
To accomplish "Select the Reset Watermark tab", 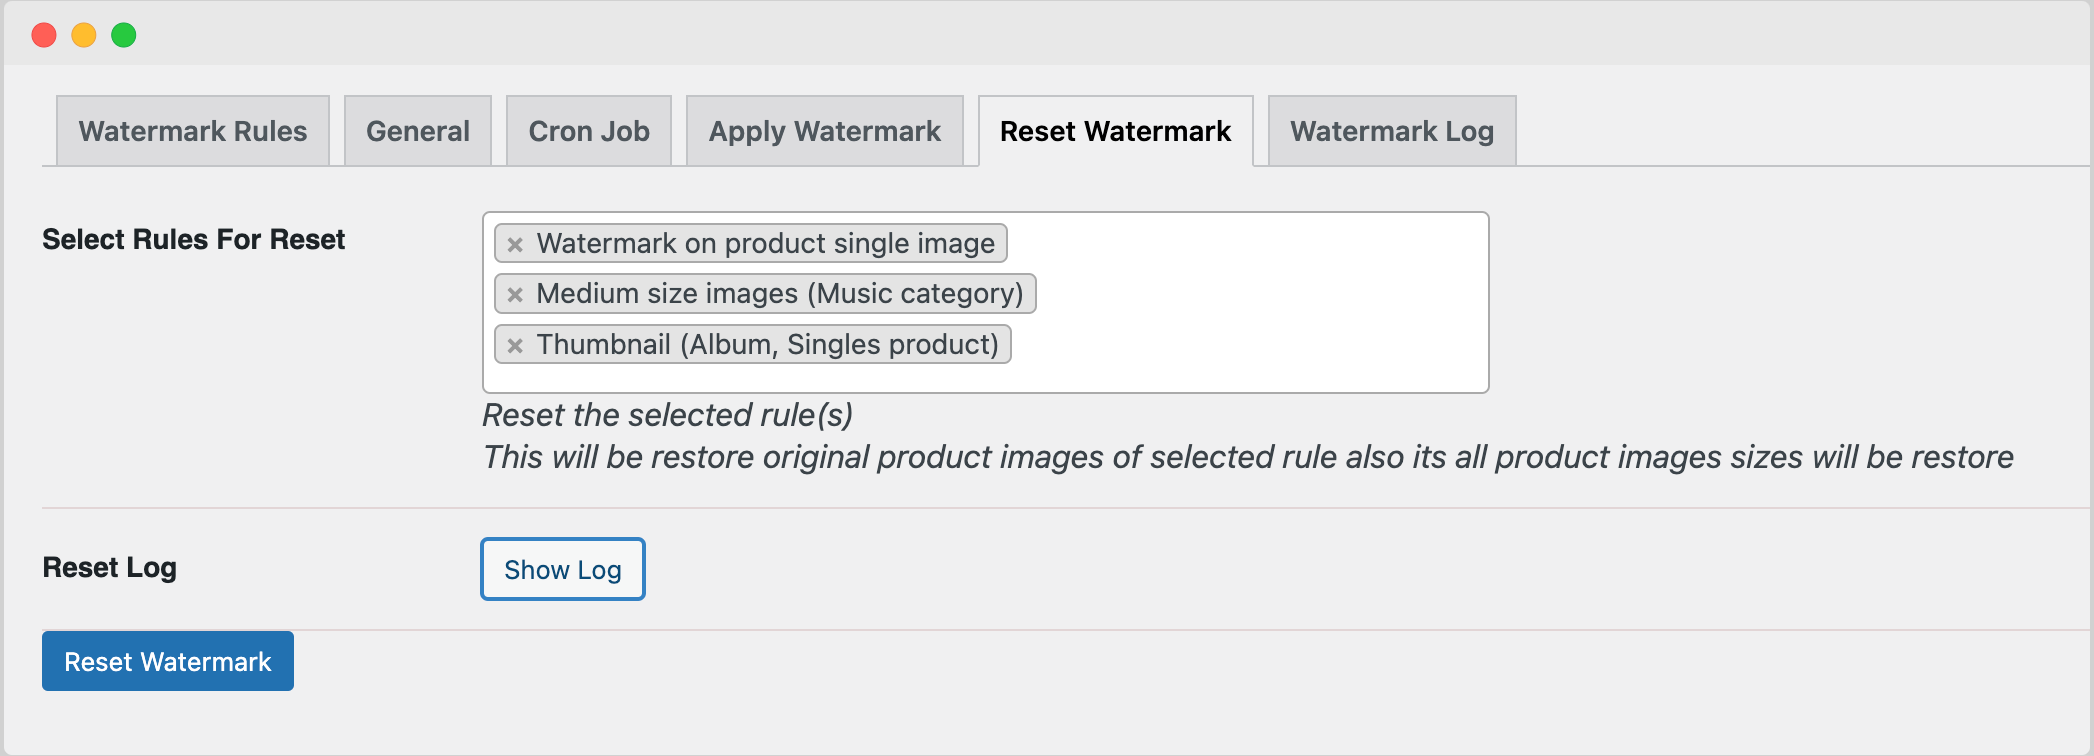I will tap(1116, 130).
